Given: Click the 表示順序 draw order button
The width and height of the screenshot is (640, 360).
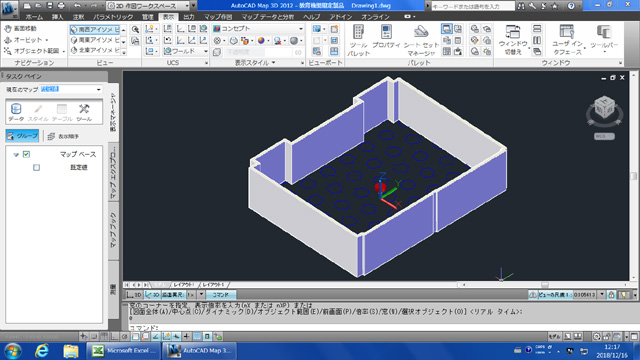Looking at the screenshot, I should pyautogui.click(x=63, y=136).
